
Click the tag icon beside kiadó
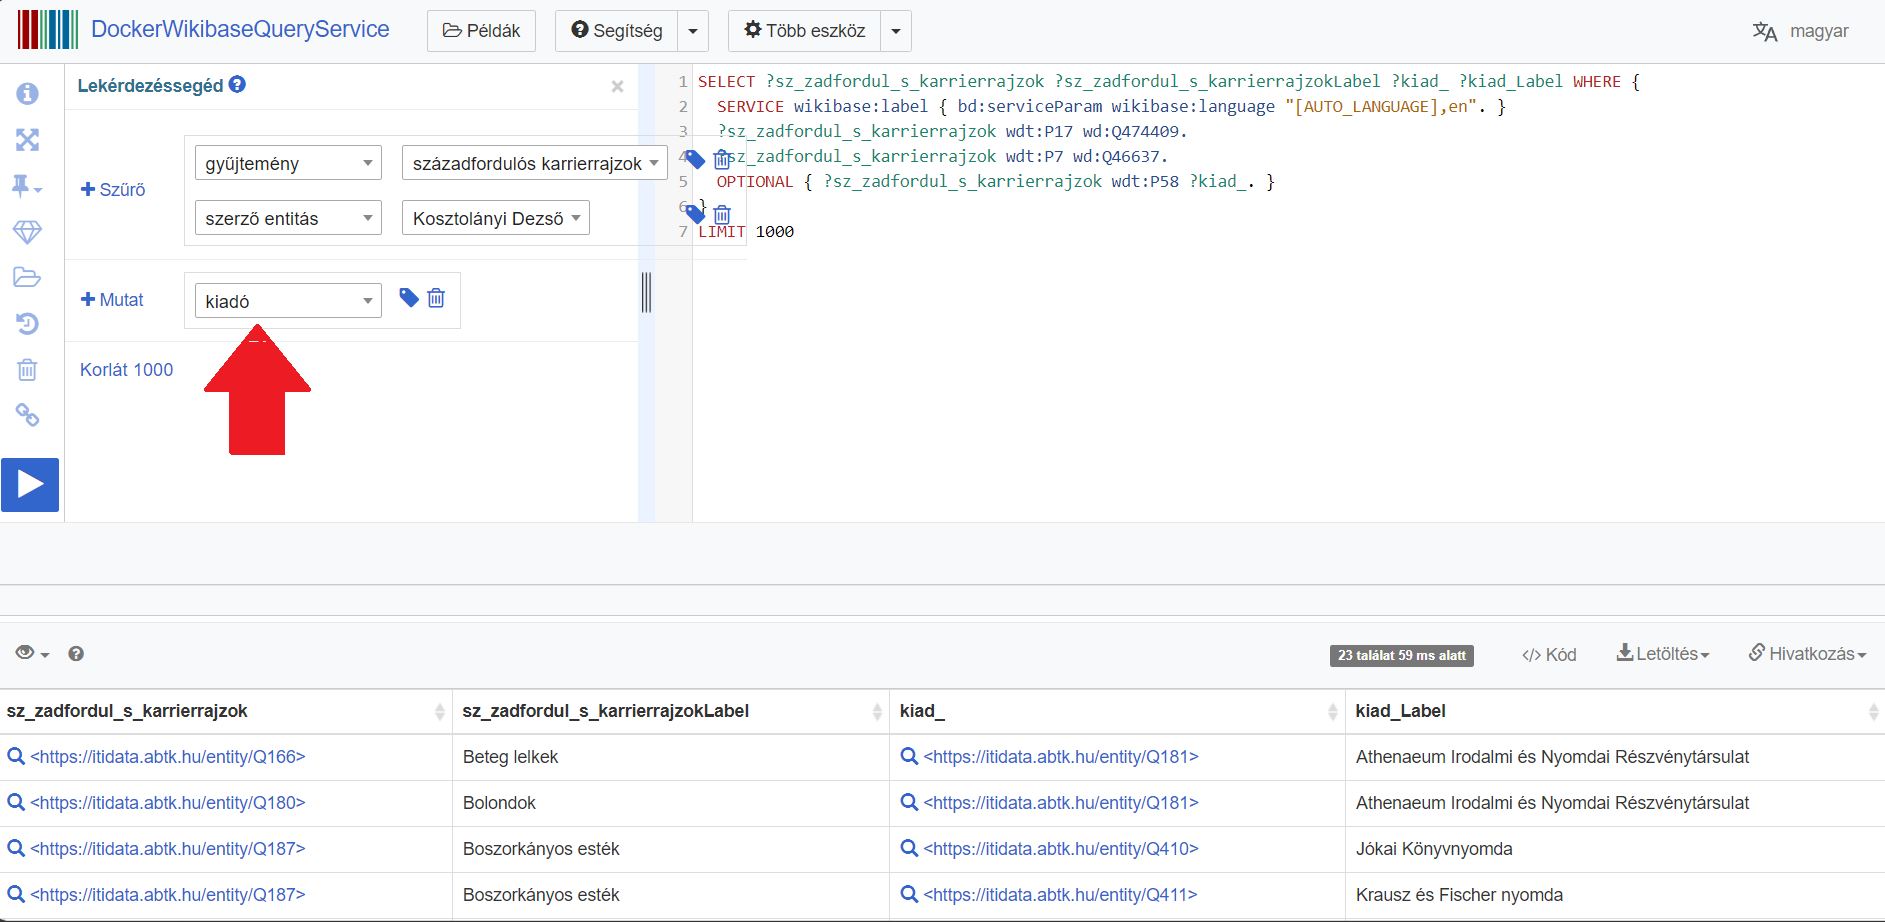pos(408,297)
